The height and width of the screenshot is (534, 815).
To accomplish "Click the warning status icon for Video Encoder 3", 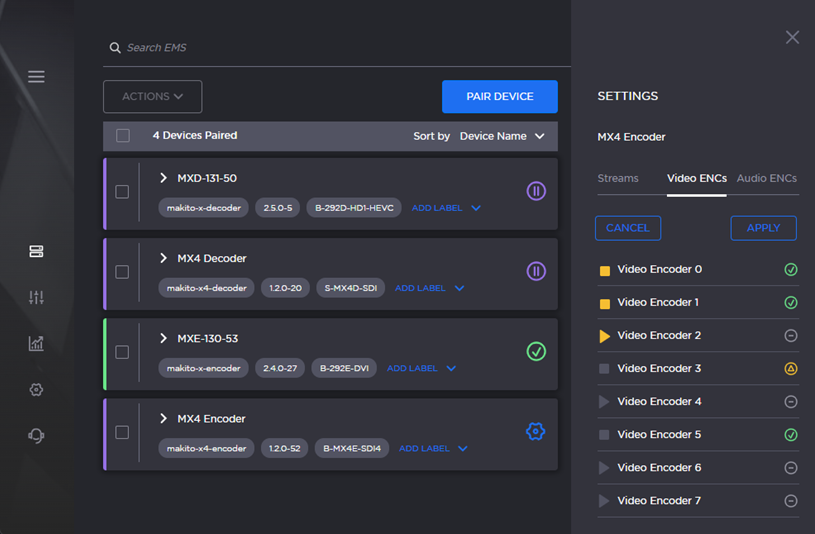I will [x=791, y=368].
